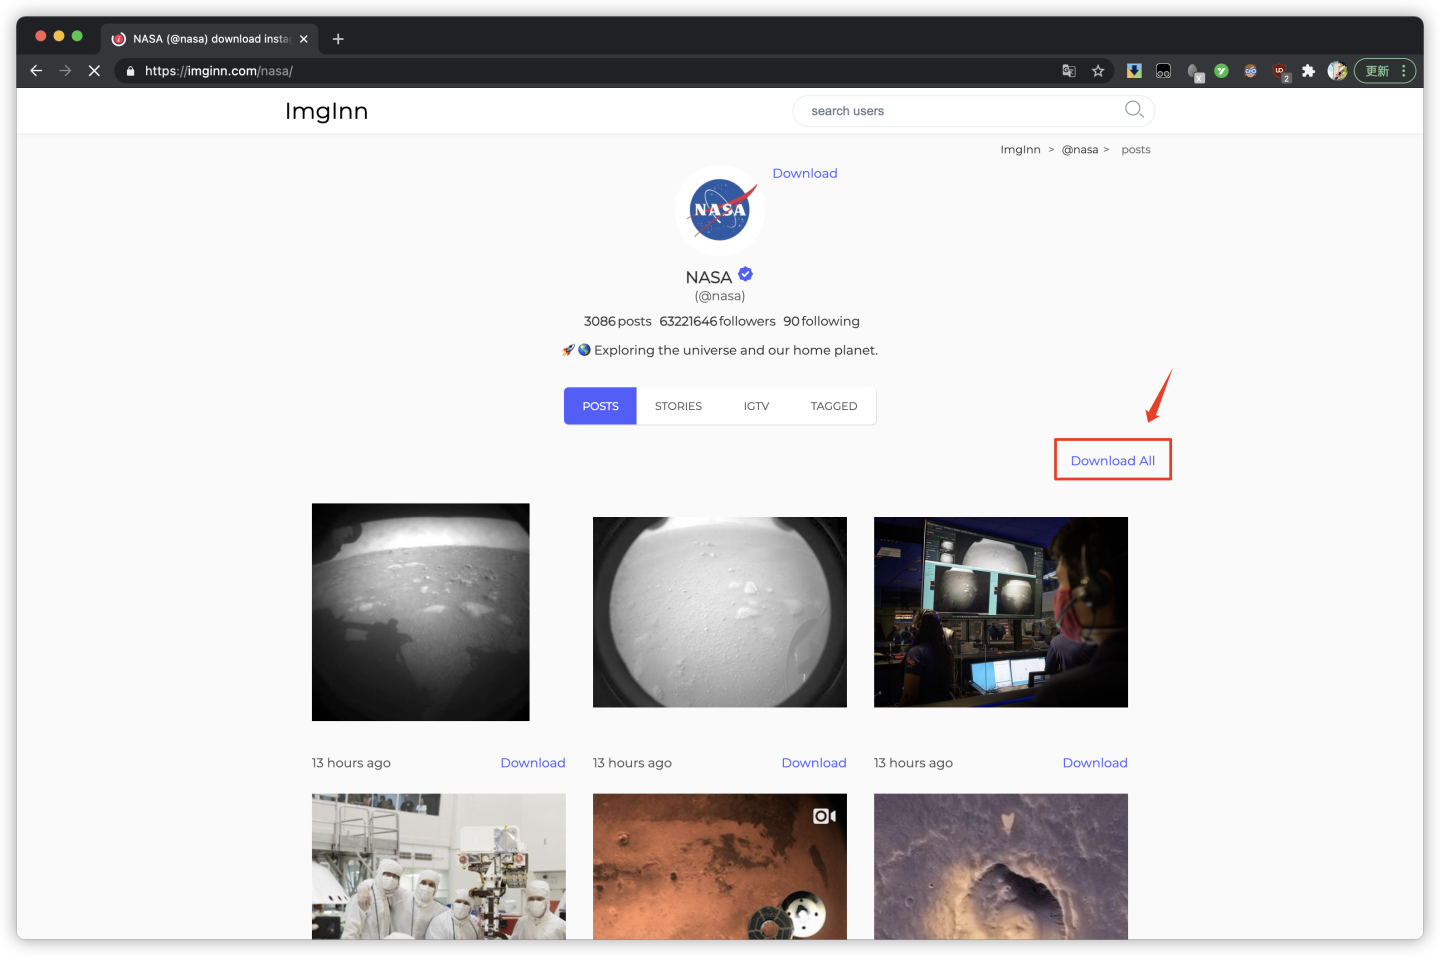Switch to the POSTS tab
The image size is (1440, 956).
[600, 406]
